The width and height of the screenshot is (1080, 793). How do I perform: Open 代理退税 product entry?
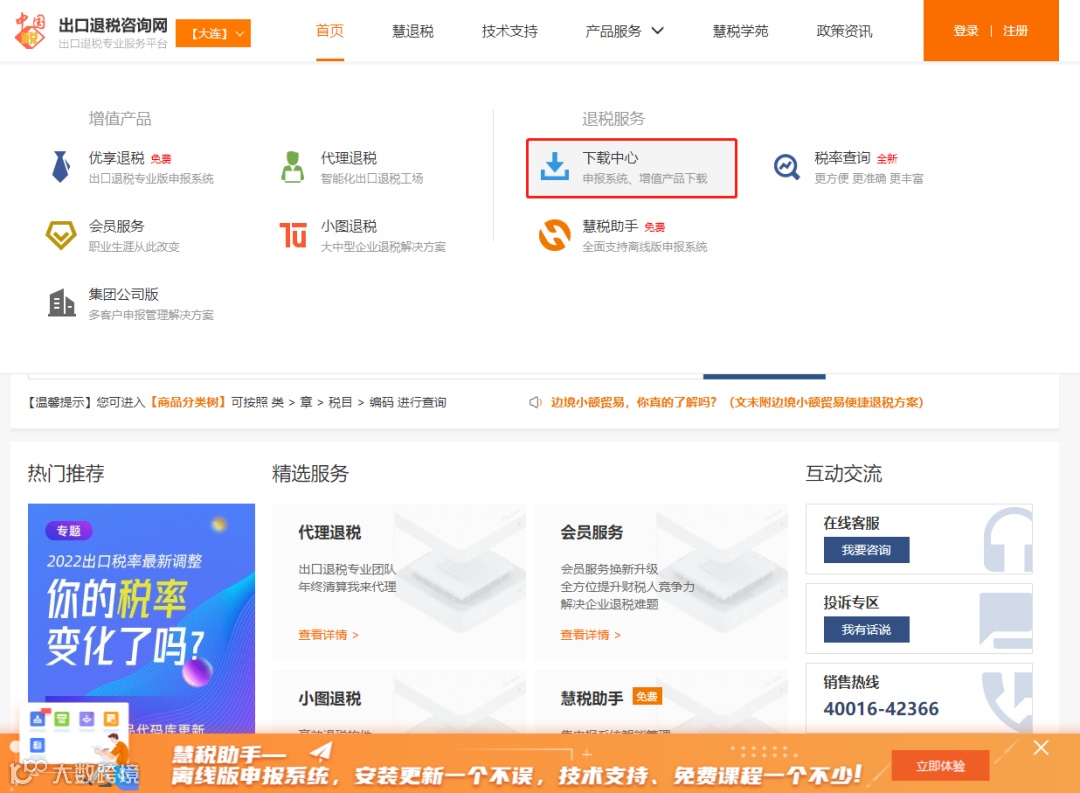point(372,167)
